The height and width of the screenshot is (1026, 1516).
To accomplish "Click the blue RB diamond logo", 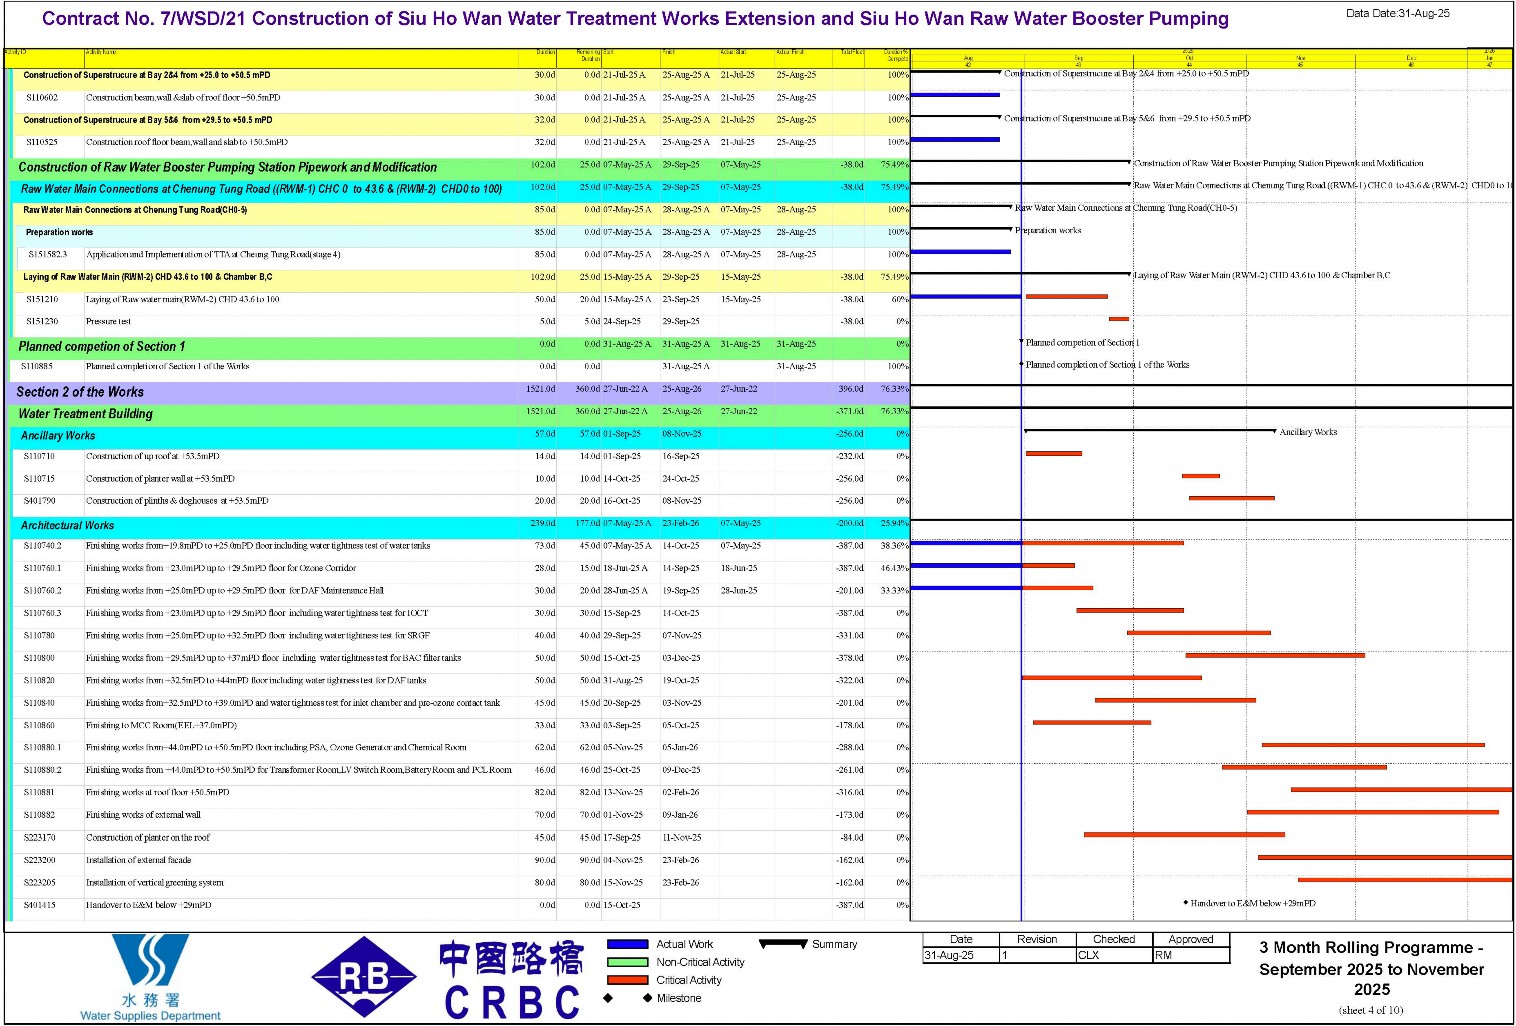I will [364, 978].
